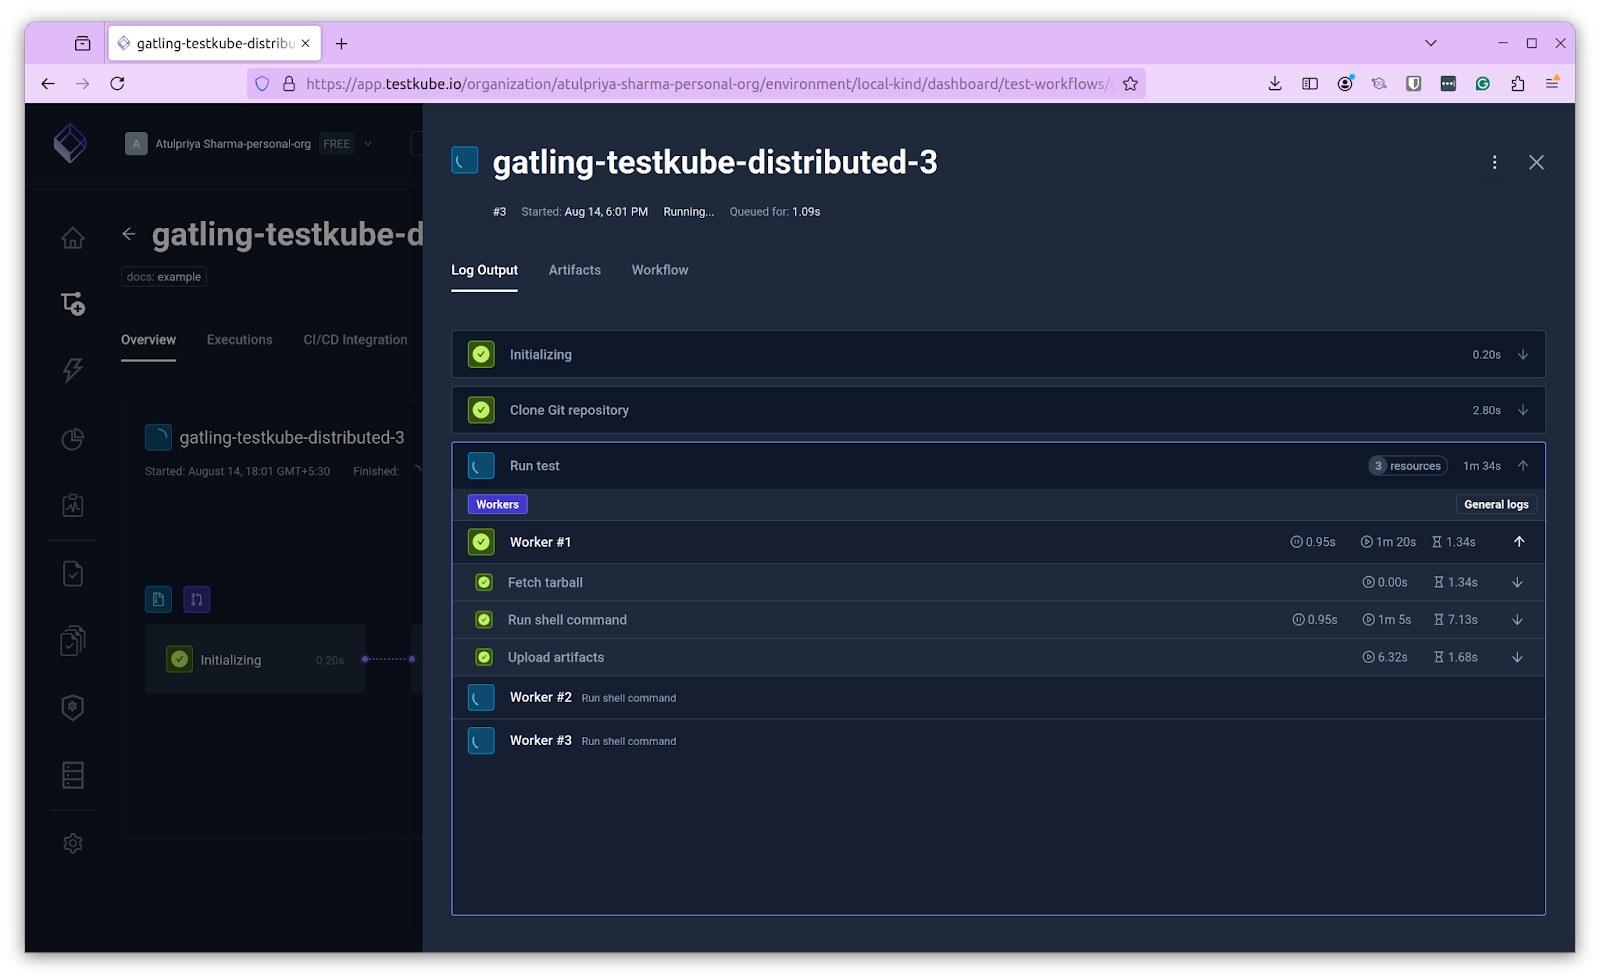Click the site padlock security icon
This screenshot has width=1600, height=980.
(289, 84)
